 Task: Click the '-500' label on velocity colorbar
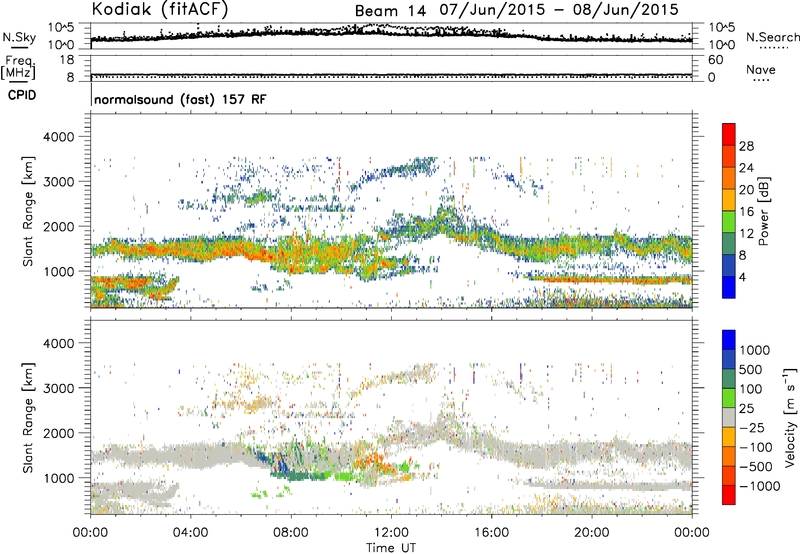coord(756,467)
